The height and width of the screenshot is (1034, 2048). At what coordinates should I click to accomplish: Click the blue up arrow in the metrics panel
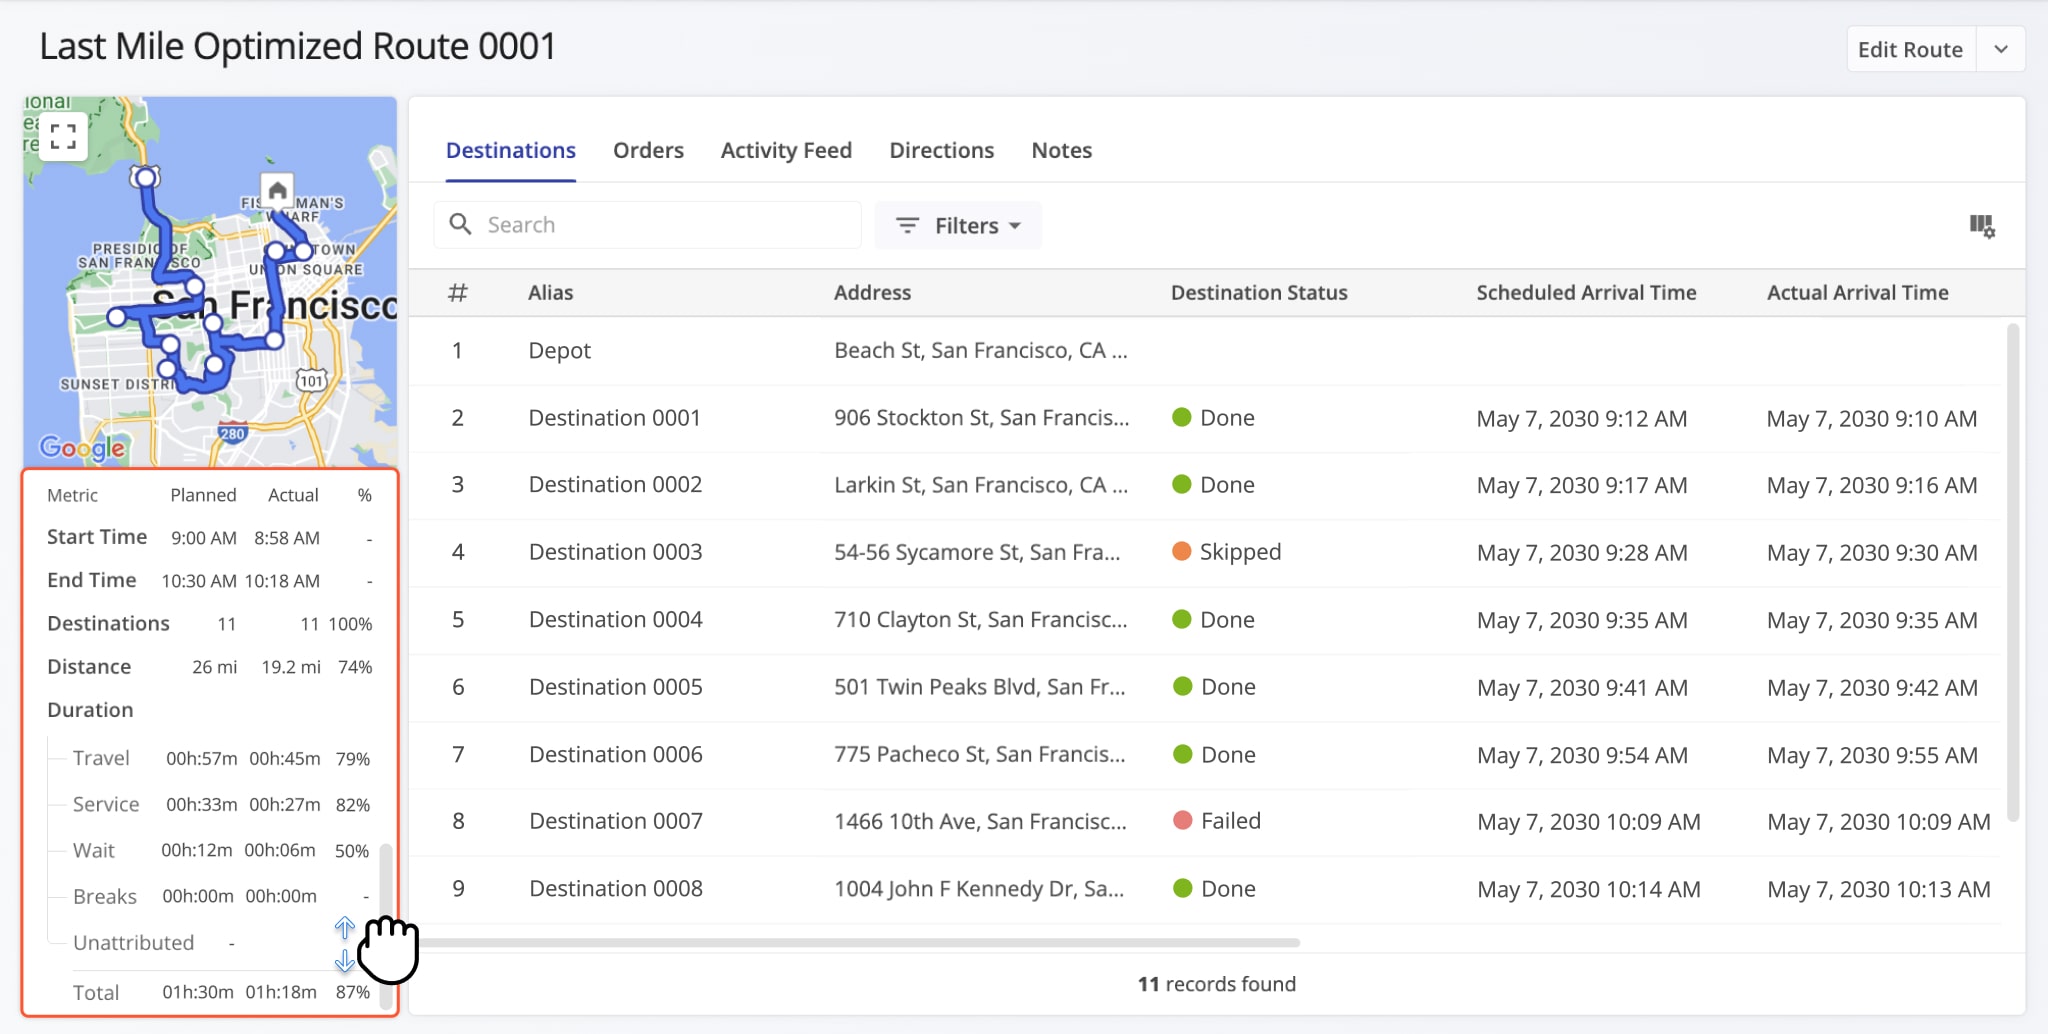[x=345, y=928]
